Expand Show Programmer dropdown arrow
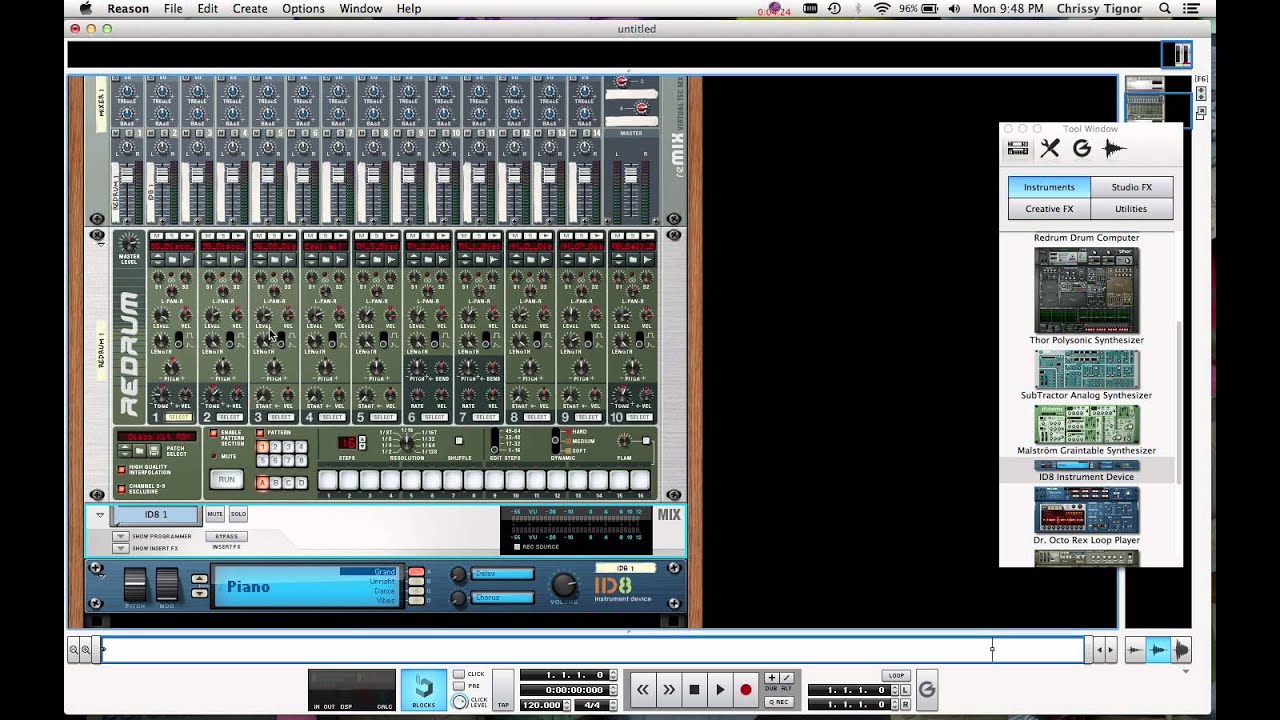1280x720 pixels. 120,536
